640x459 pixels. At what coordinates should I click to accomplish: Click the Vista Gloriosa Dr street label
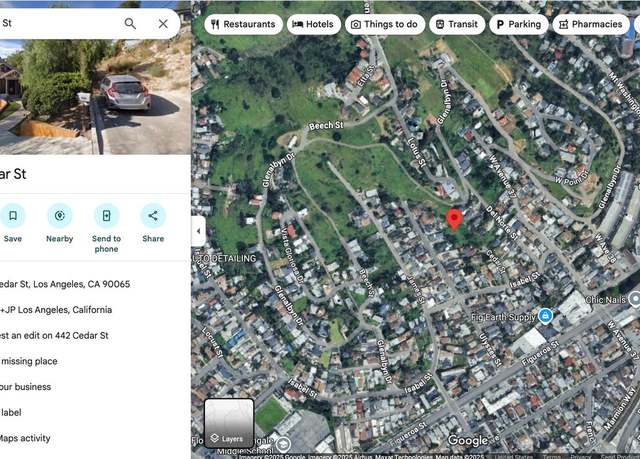click(292, 255)
